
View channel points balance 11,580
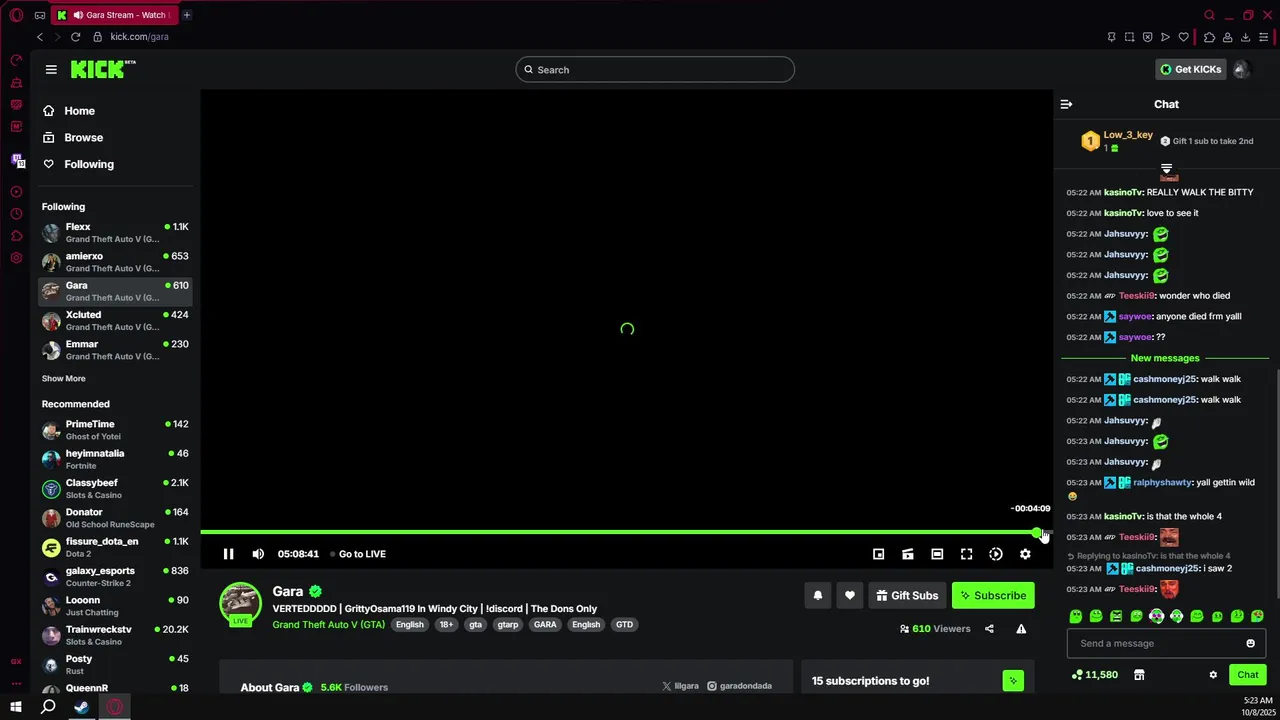[x=1094, y=675]
